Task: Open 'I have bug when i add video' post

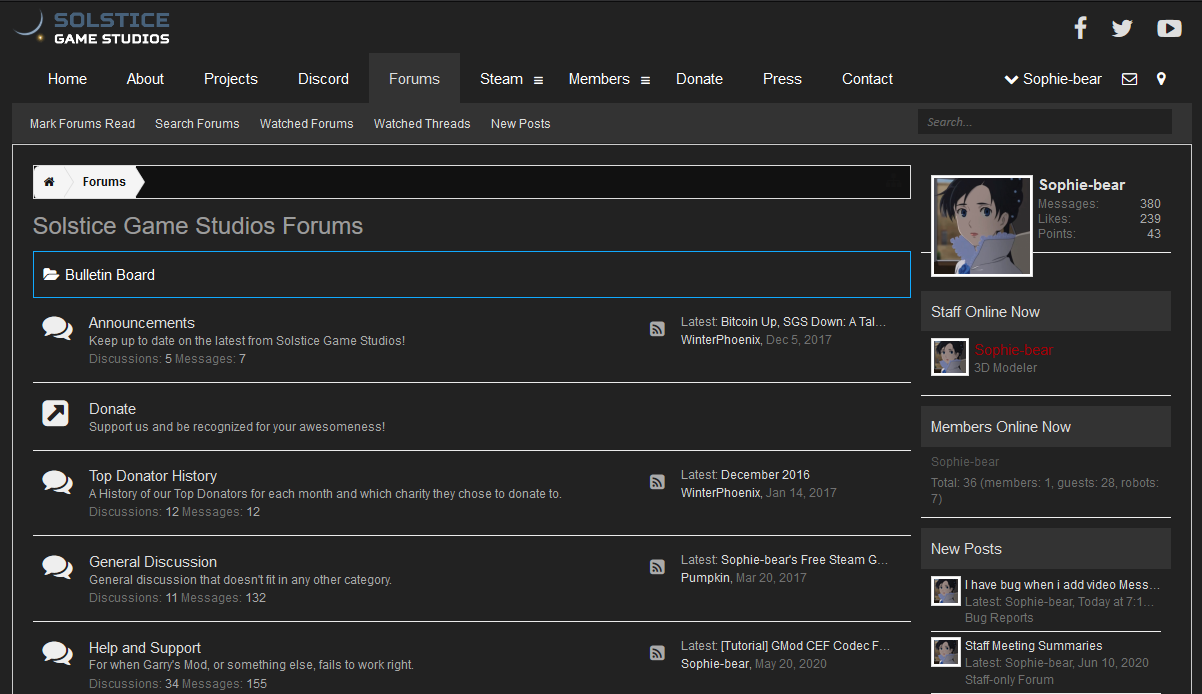Action: (x=1062, y=585)
